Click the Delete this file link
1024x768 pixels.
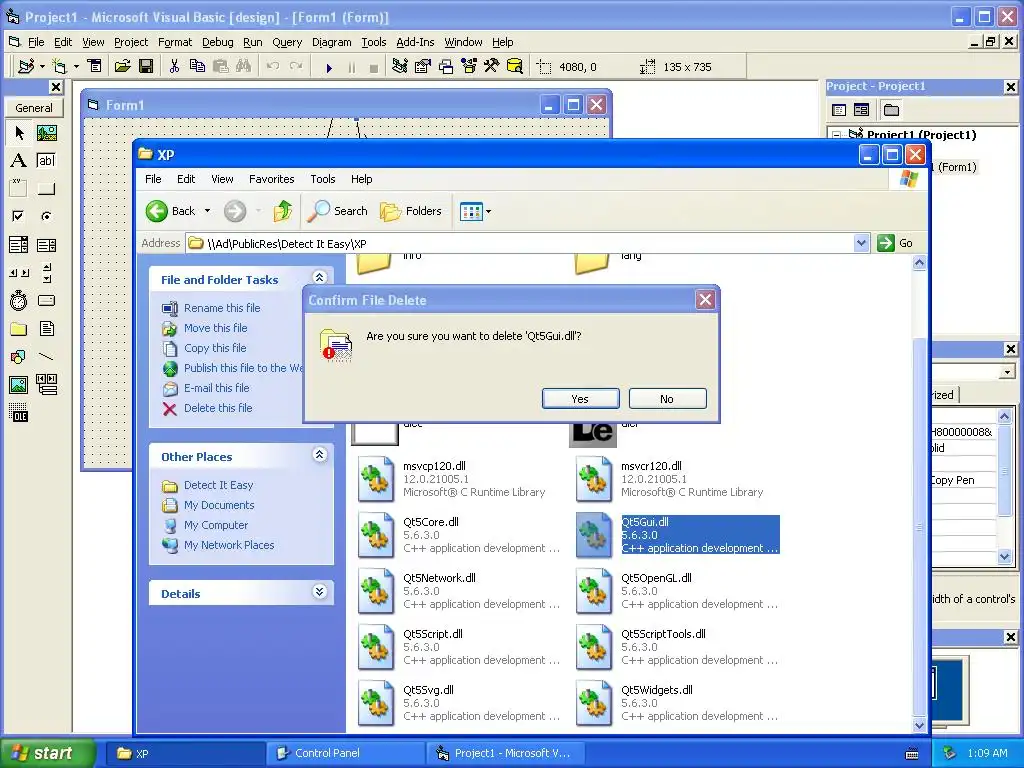(218, 408)
